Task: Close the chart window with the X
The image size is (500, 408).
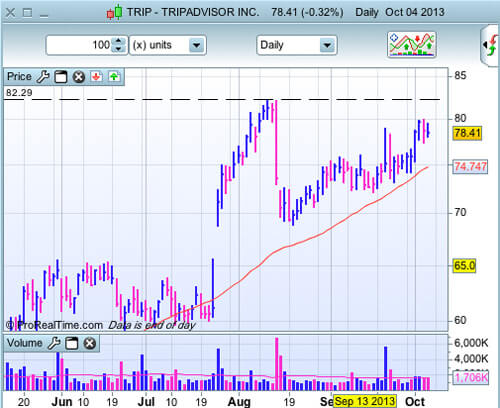Action: point(10,13)
